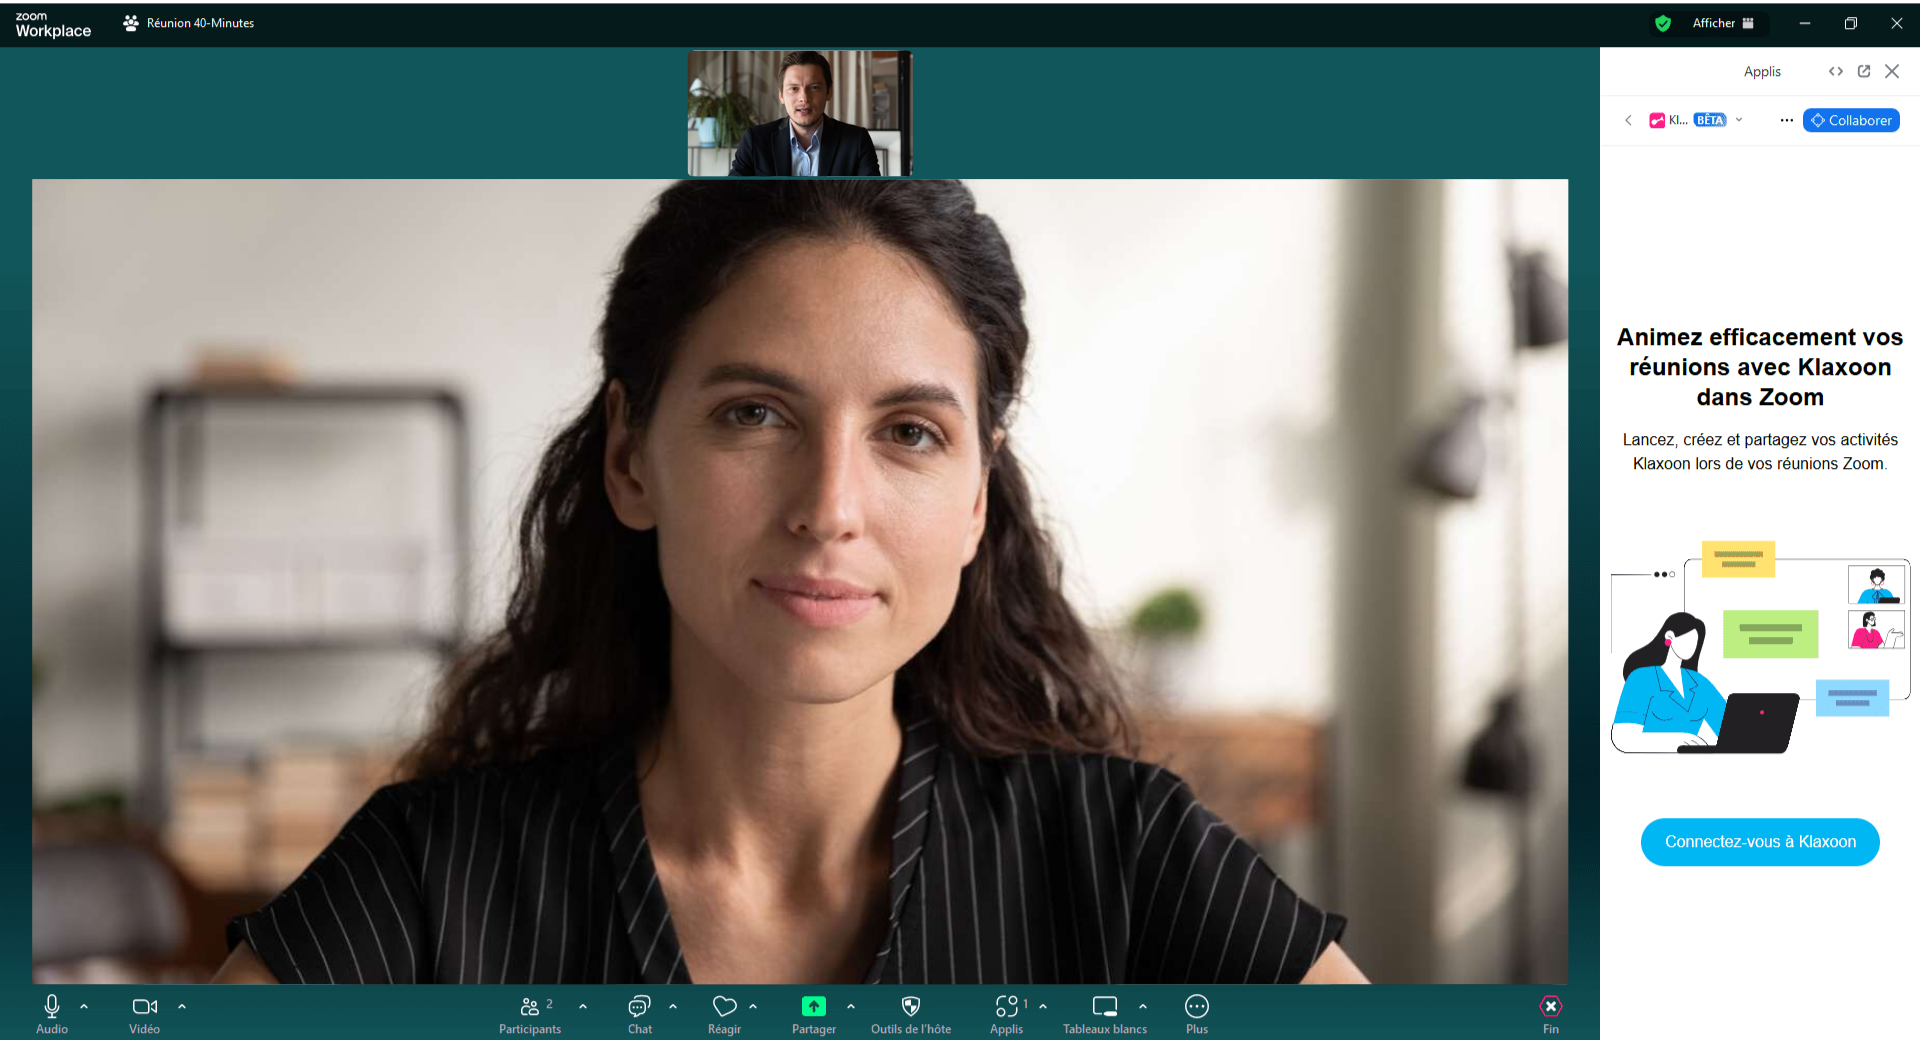1920x1040 pixels.
Task: Open the Afficher view menu
Action: 1722,23
